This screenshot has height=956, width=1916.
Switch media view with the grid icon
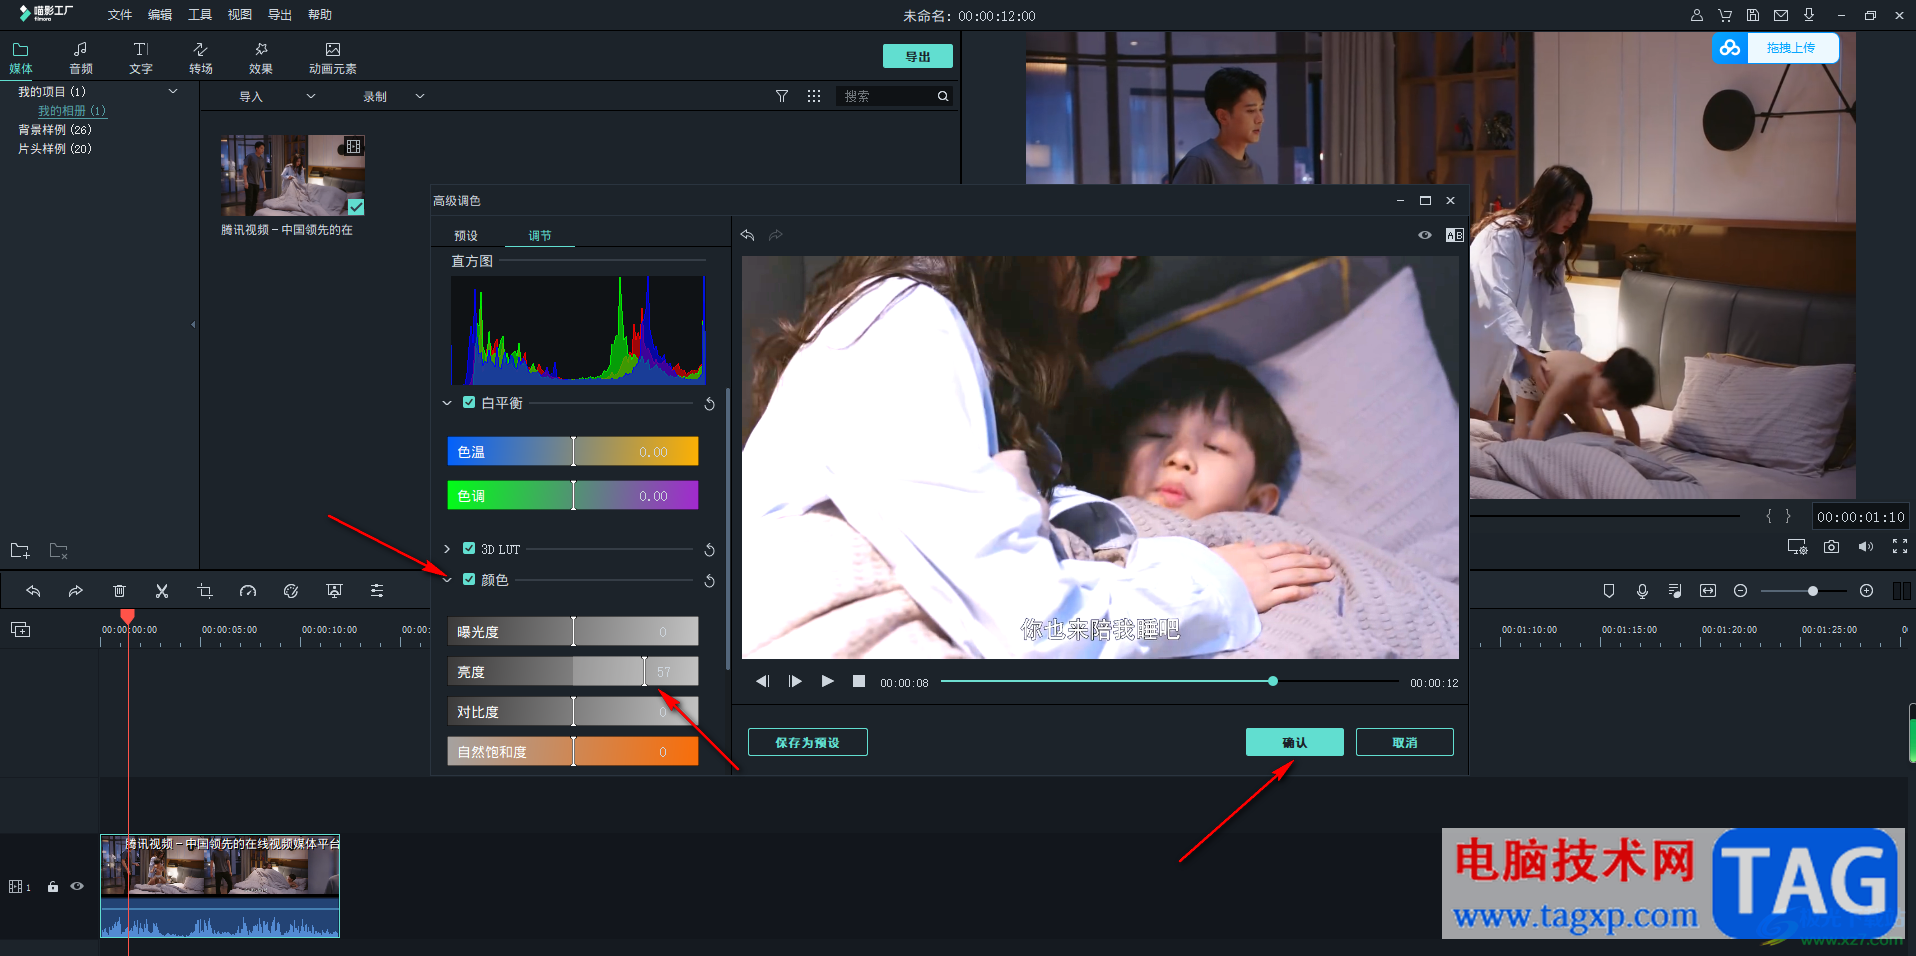[814, 96]
